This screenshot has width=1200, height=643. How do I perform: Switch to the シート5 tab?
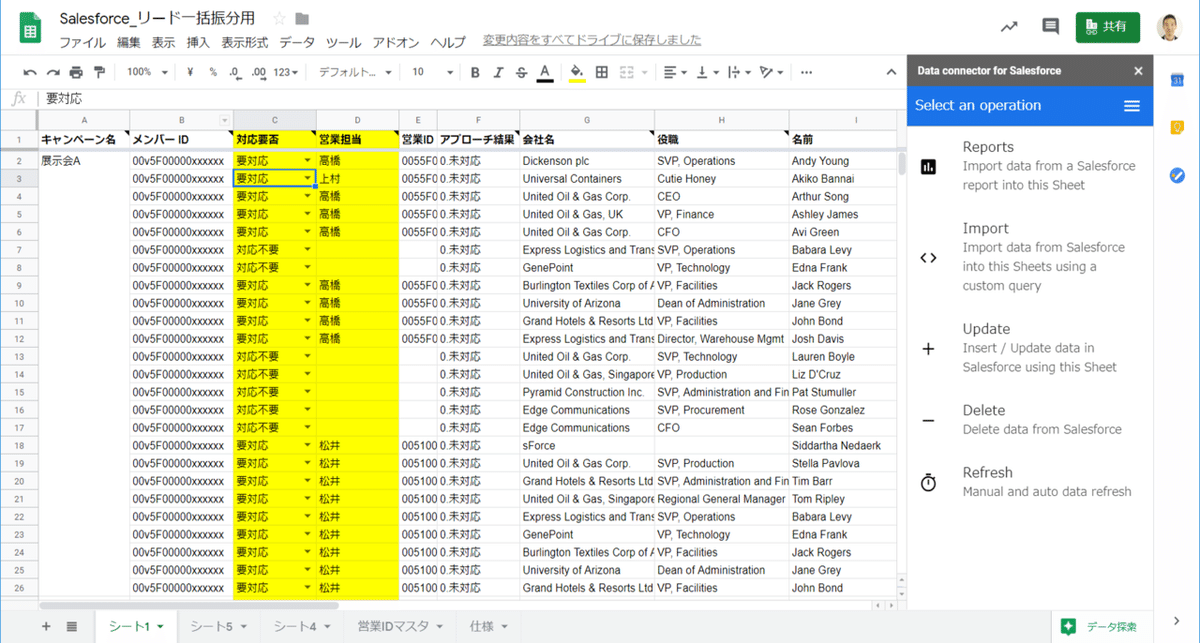220,627
